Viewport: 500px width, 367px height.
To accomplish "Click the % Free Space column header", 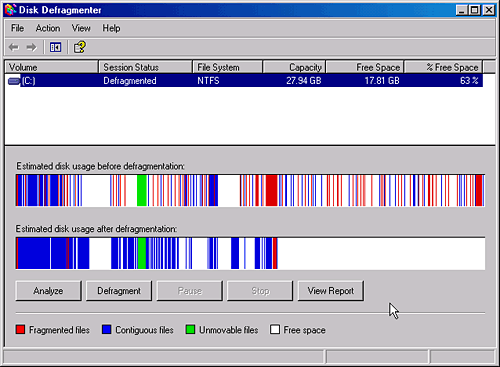I will [x=443, y=67].
